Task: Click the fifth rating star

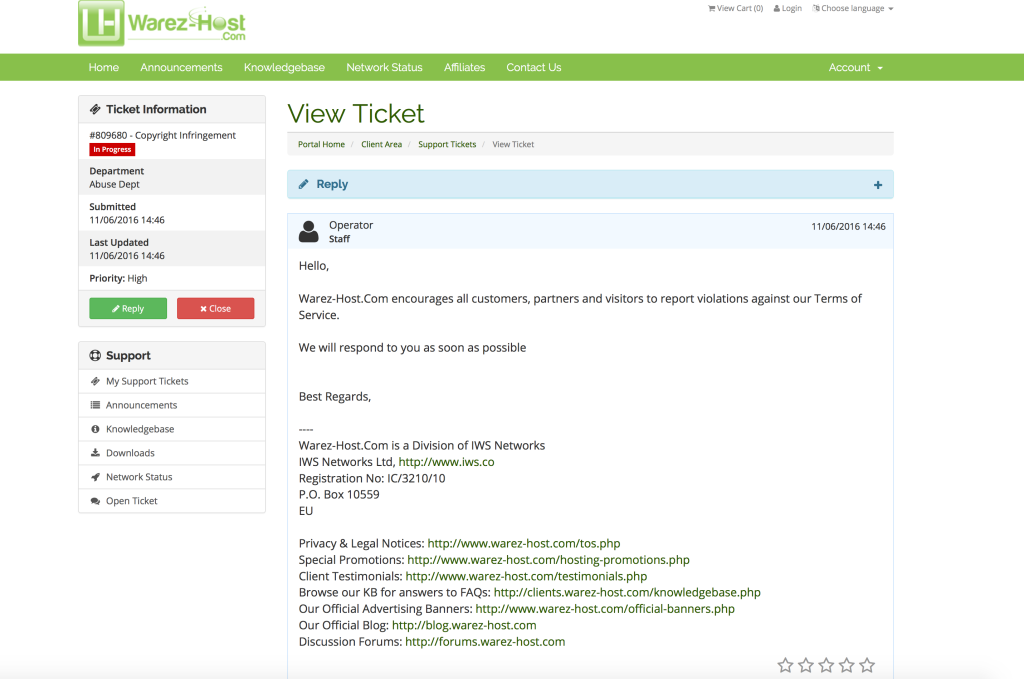Action: pyautogui.click(x=867, y=665)
